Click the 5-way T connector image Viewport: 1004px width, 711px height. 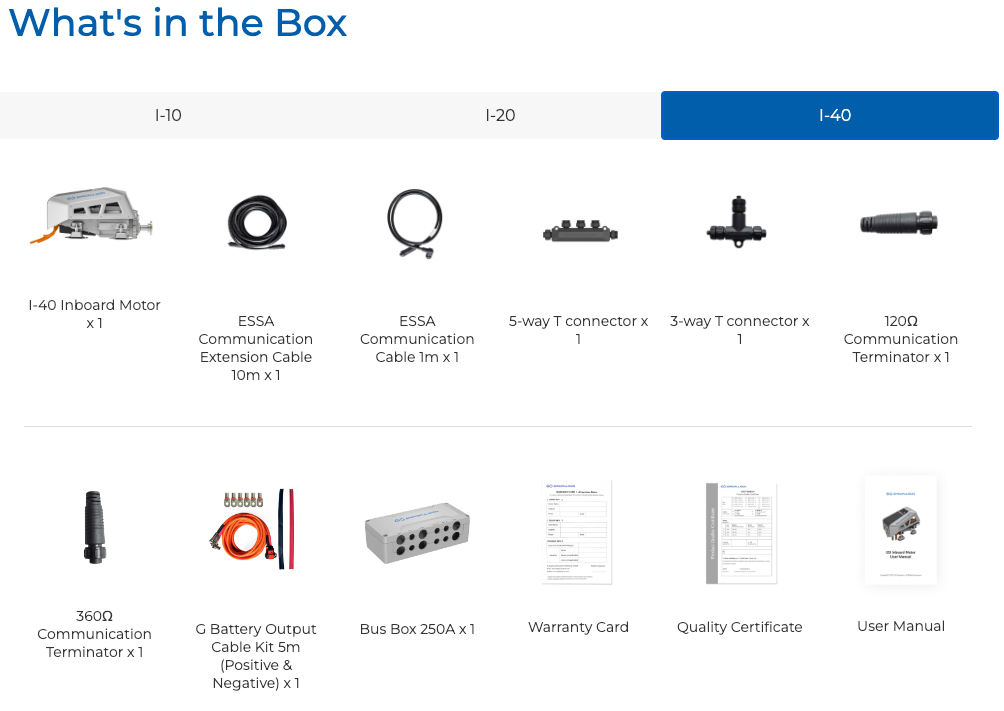tap(579, 231)
